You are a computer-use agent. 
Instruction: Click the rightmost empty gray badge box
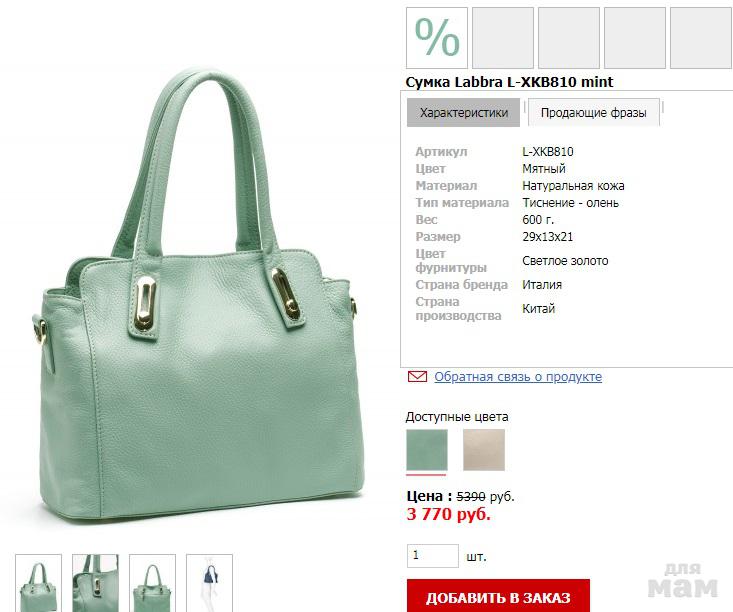click(701, 38)
